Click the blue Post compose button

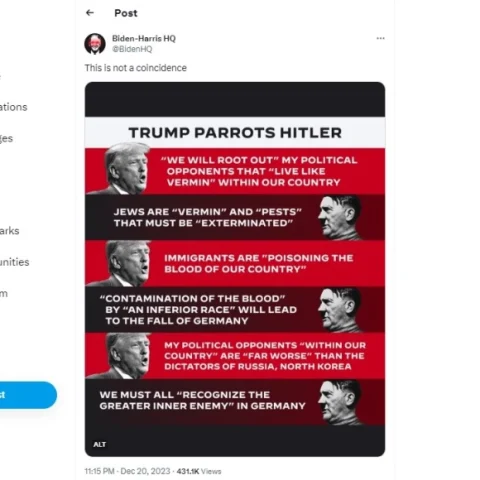[28, 395]
